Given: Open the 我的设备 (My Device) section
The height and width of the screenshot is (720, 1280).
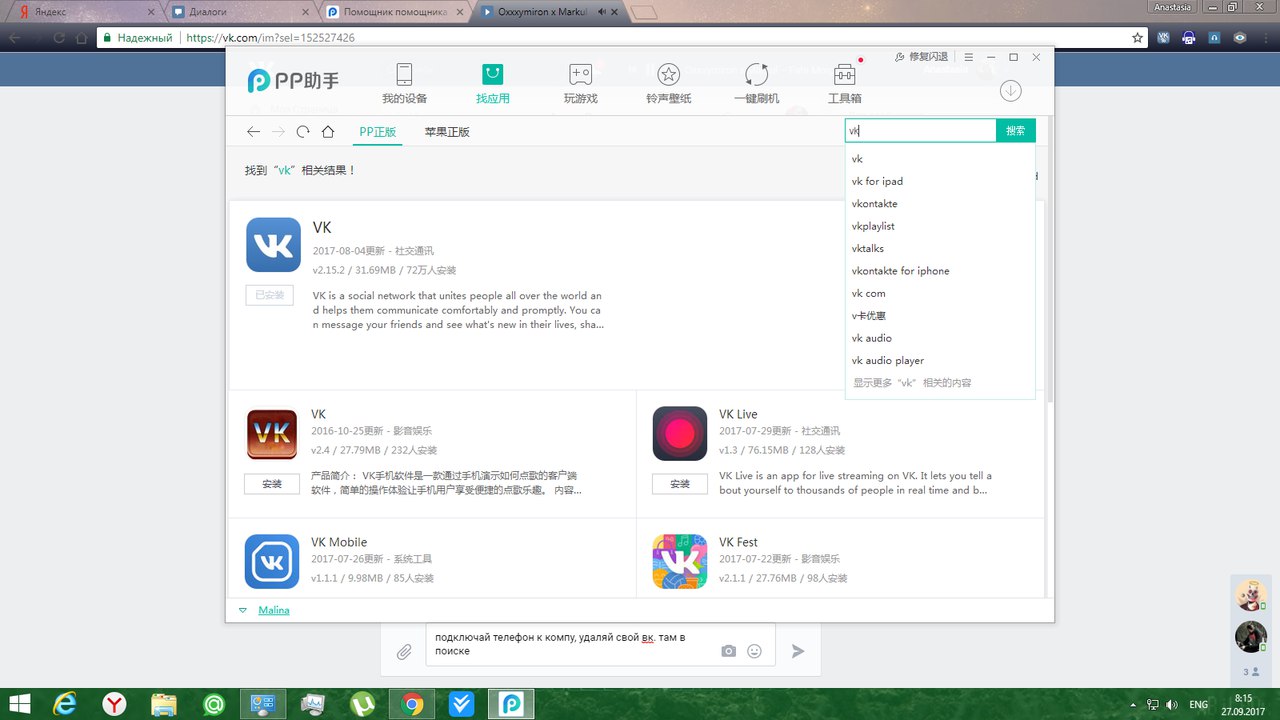Looking at the screenshot, I should (404, 84).
